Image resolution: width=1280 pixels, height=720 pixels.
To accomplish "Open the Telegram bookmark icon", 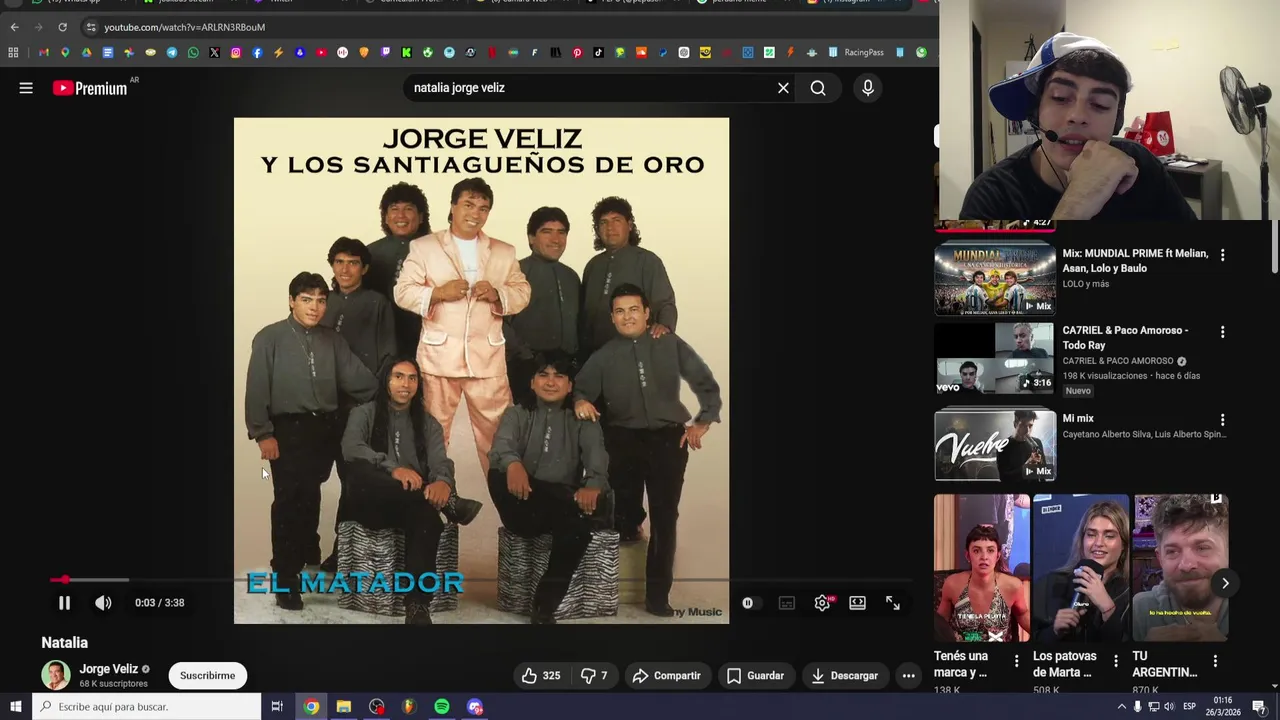I will coord(172,52).
